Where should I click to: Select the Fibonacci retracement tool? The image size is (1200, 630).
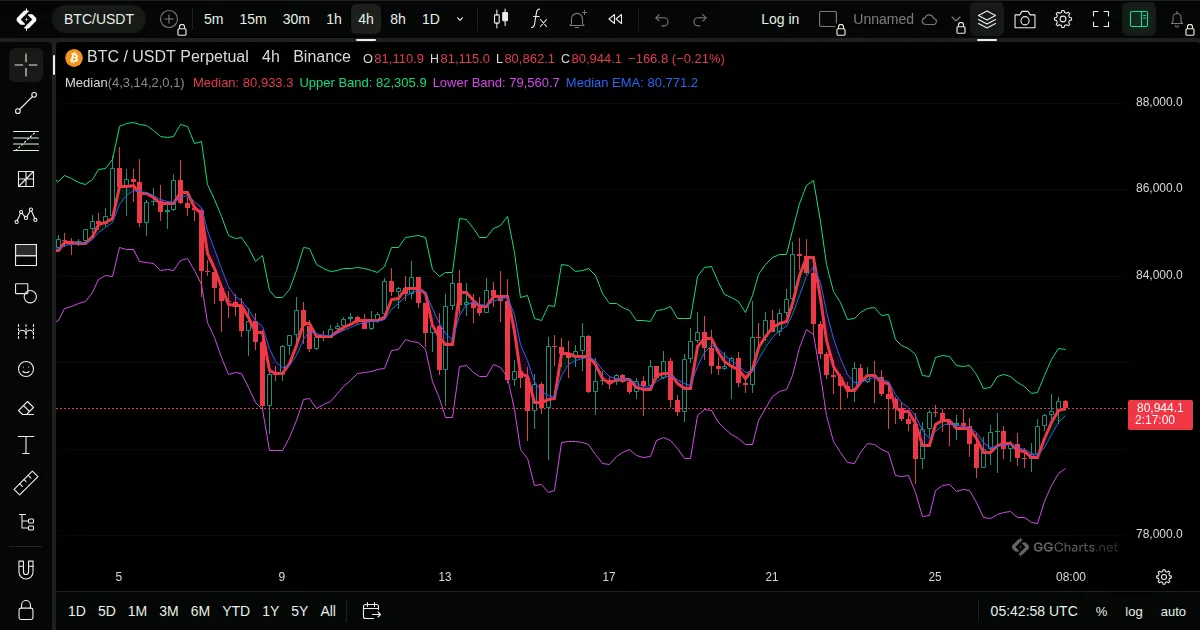[26, 141]
